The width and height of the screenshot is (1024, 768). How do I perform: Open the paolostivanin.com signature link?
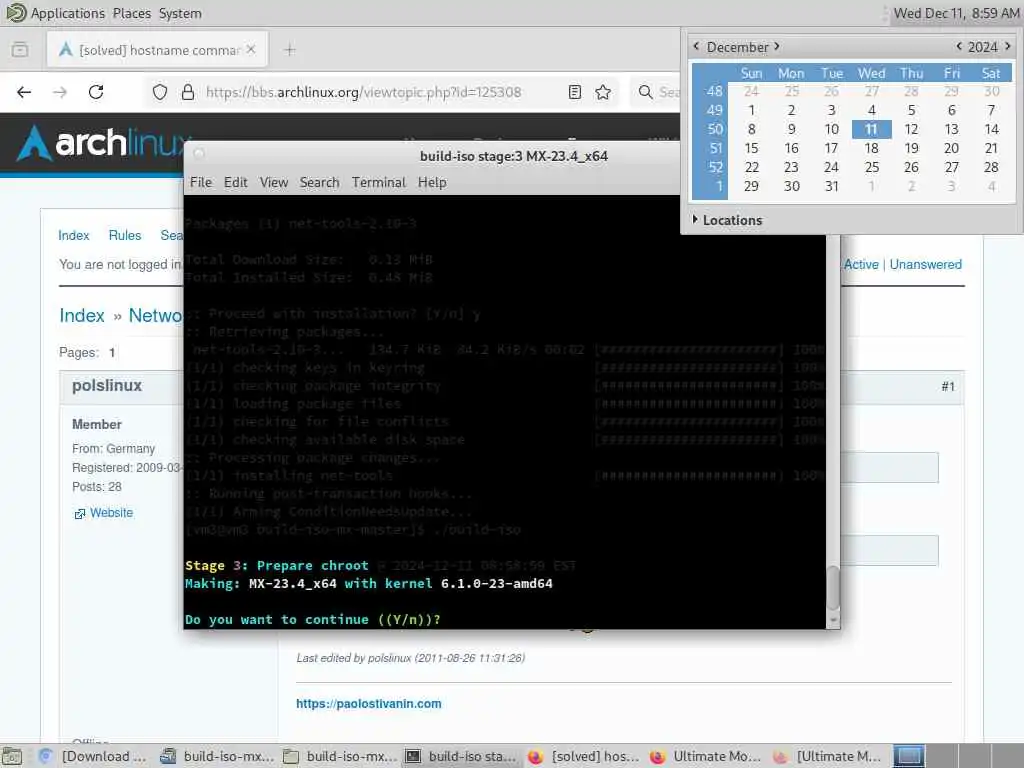pyautogui.click(x=368, y=704)
